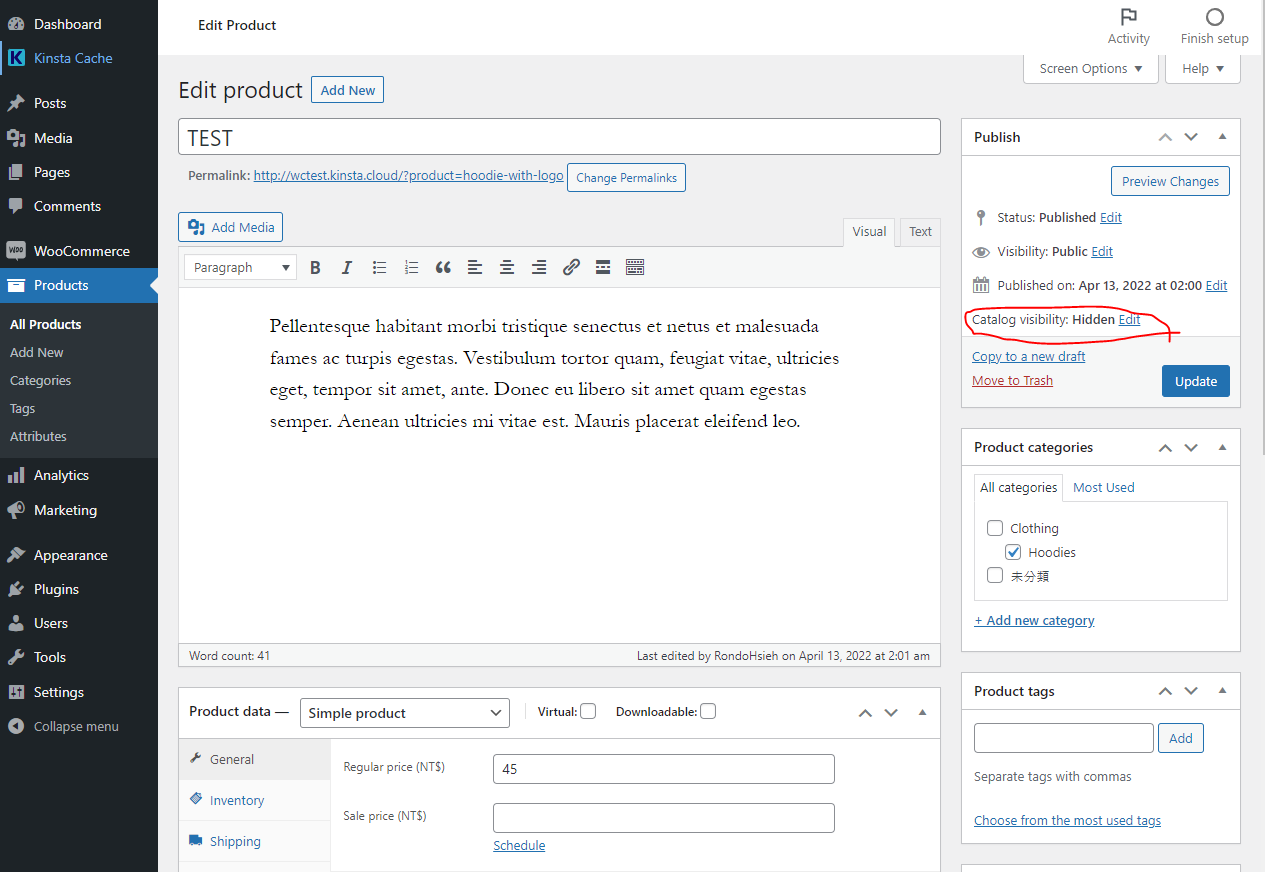This screenshot has width=1265, height=872.
Task: Check the Clothing category
Action: click(995, 528)
